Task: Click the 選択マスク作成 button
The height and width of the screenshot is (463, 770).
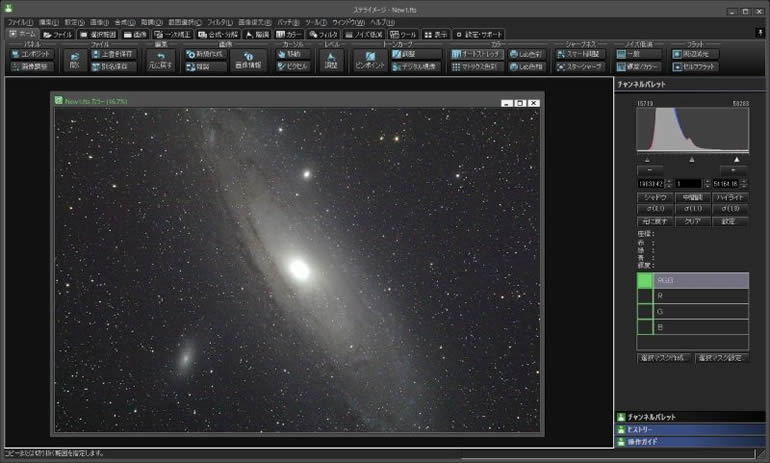Action: click(x=664, y=357)
